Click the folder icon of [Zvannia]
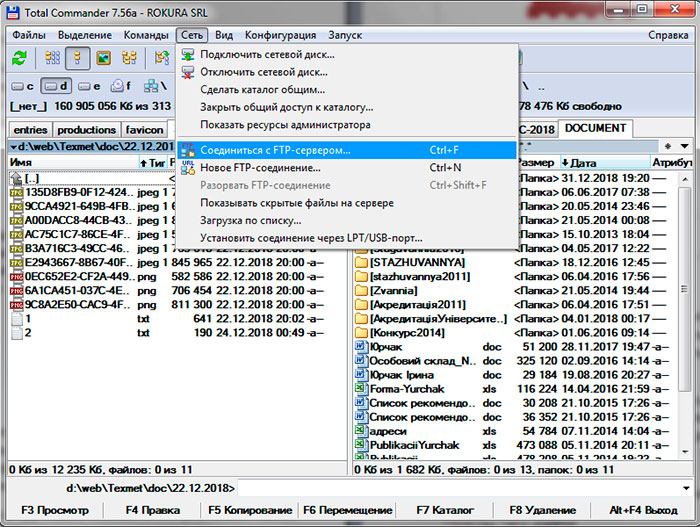700x527 pixels. tap(361, 291)
